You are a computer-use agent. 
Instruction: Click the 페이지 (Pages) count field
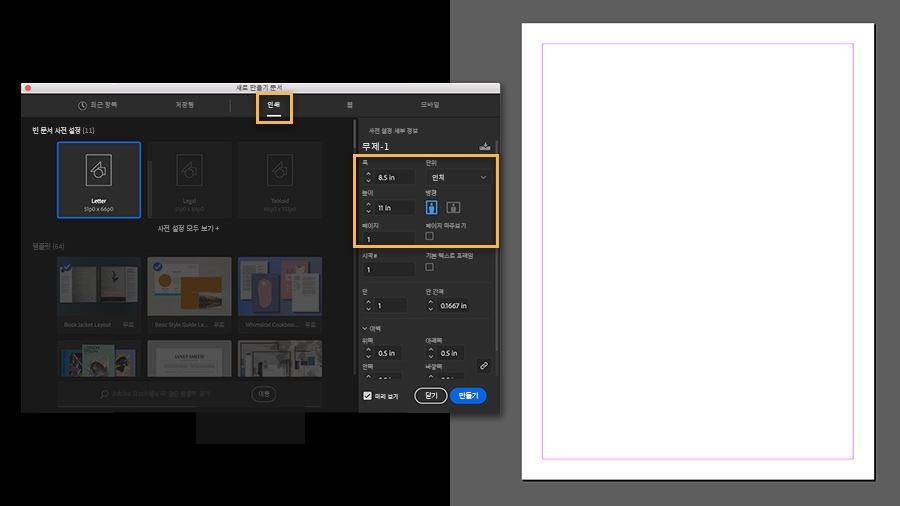(388, 239)
